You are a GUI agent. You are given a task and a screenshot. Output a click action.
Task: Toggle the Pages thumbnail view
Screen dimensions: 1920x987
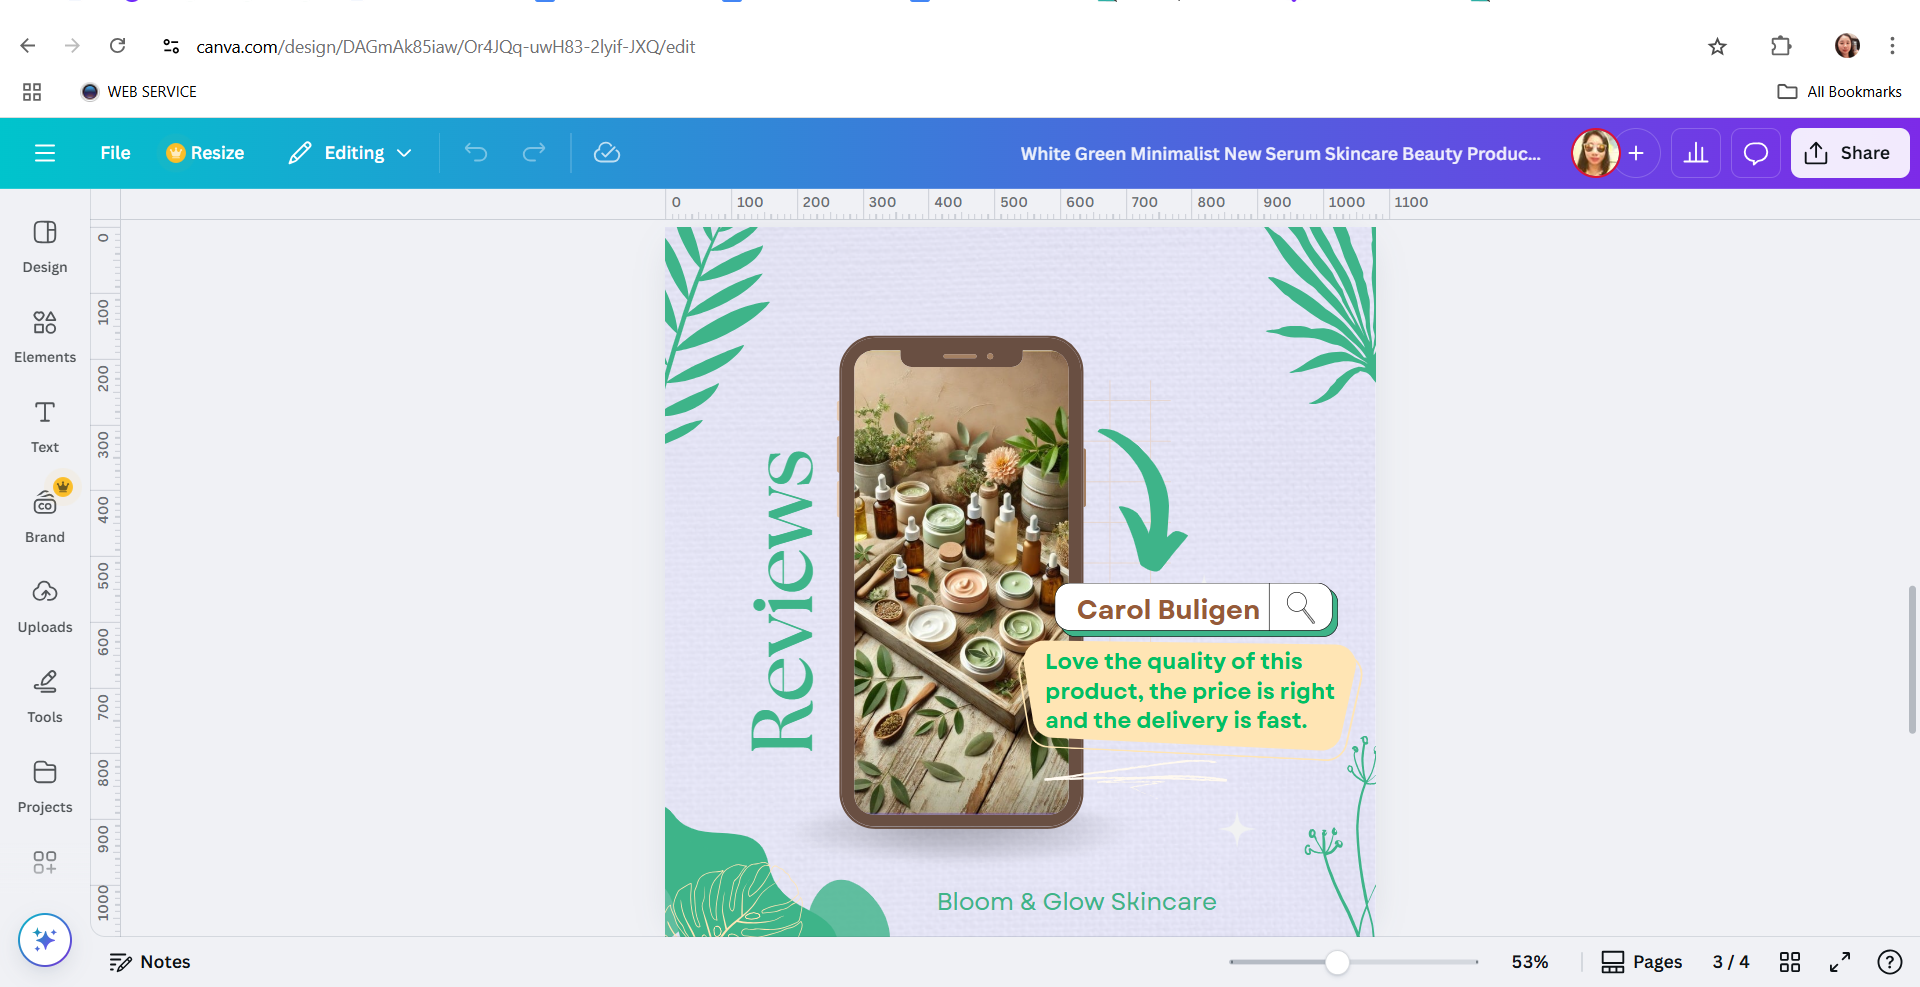pos(1642,962)
